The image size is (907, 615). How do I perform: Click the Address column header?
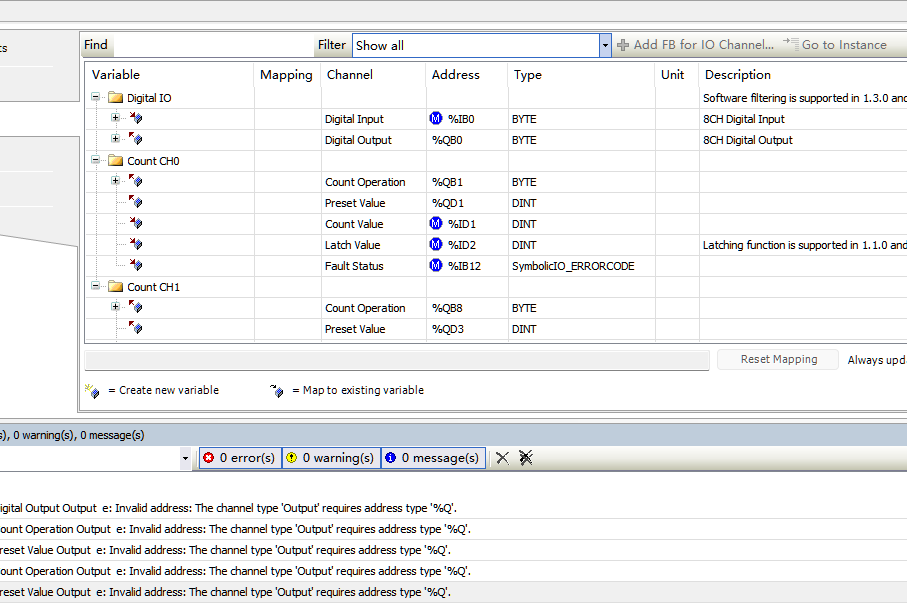coord(456,75)
